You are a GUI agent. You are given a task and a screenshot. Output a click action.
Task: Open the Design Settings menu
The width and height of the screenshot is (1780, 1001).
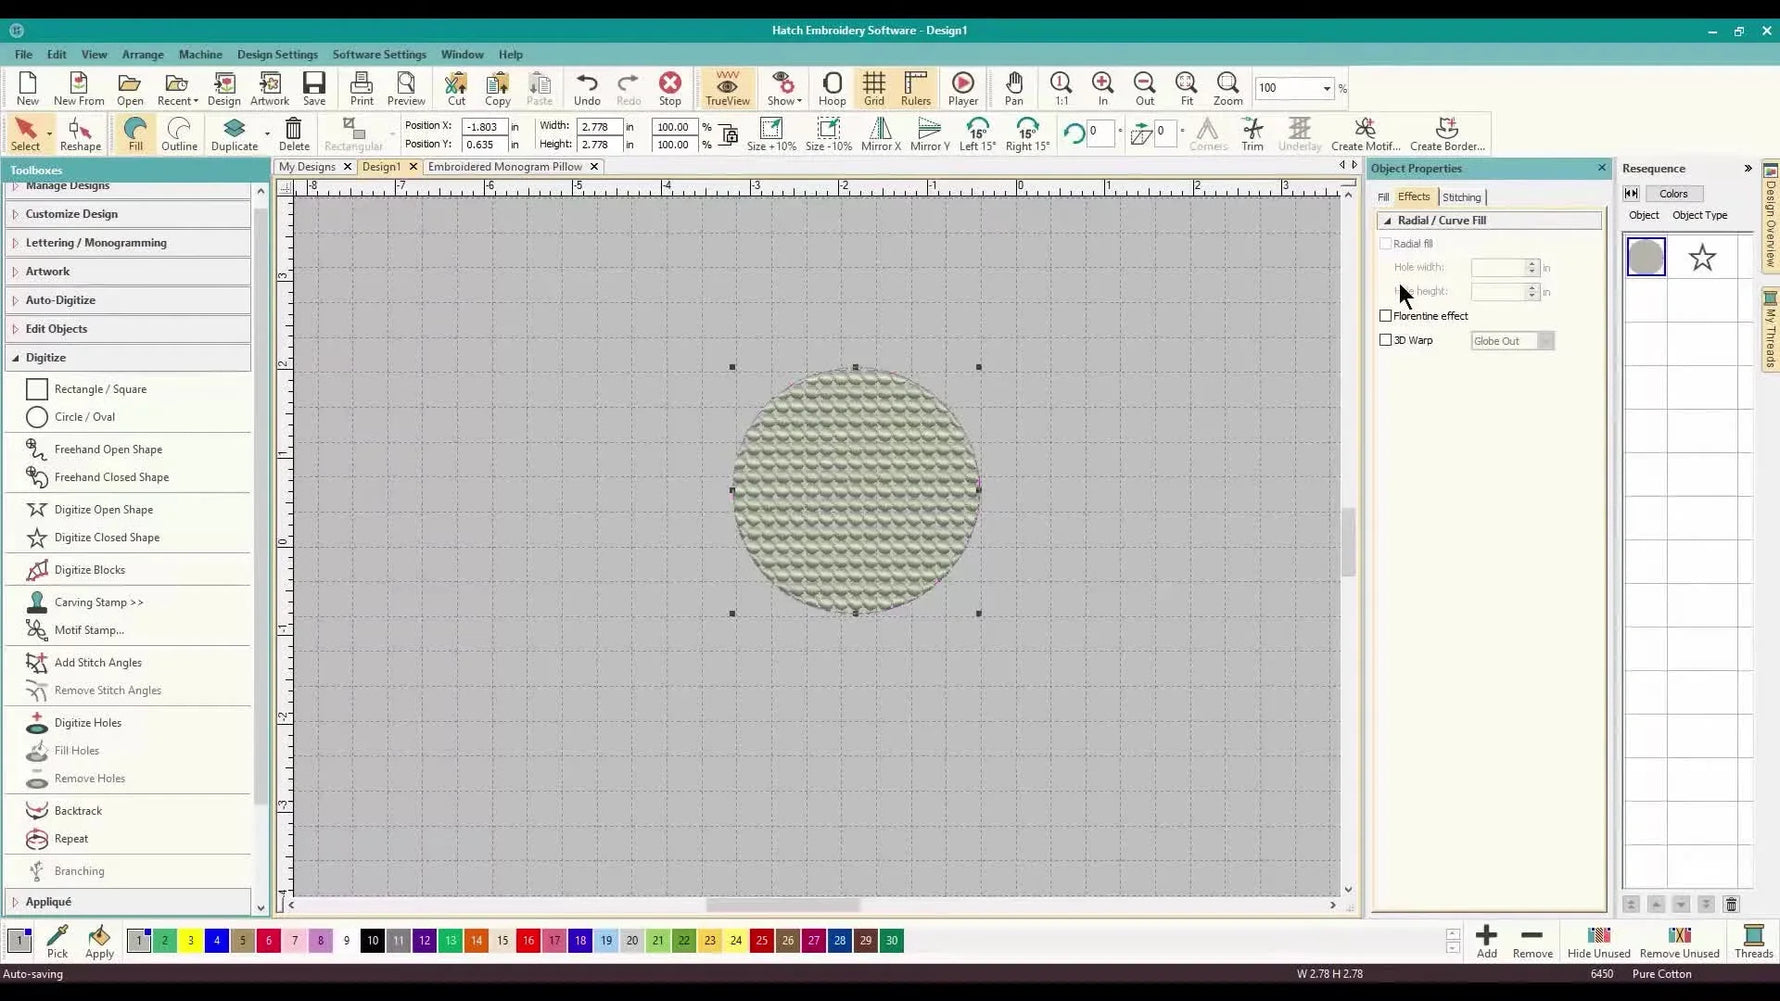277,55
